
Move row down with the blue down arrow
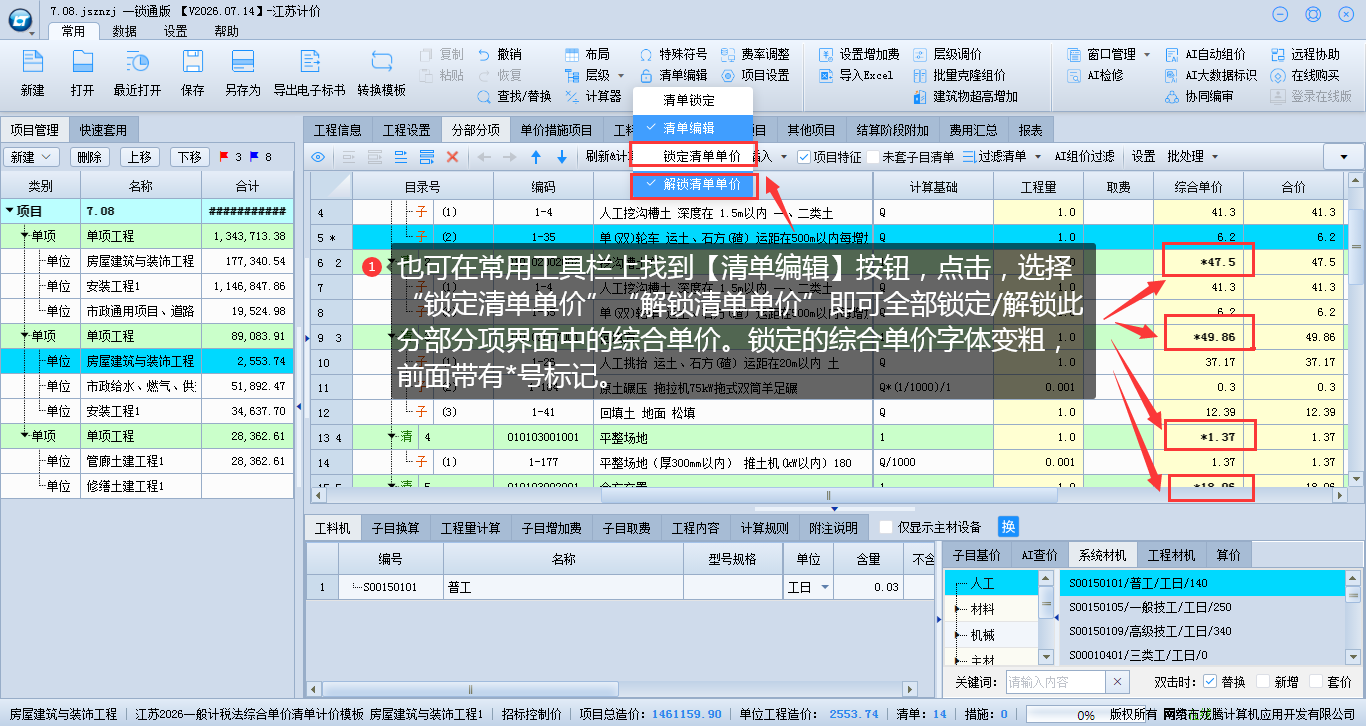562,157
